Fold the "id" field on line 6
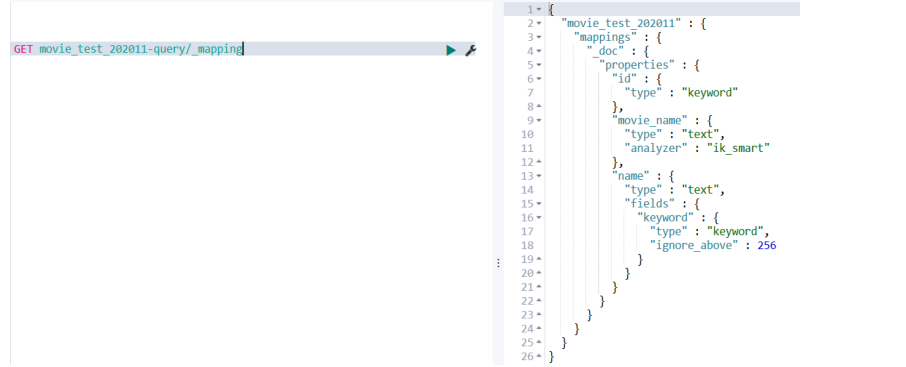 click(539, 79)
